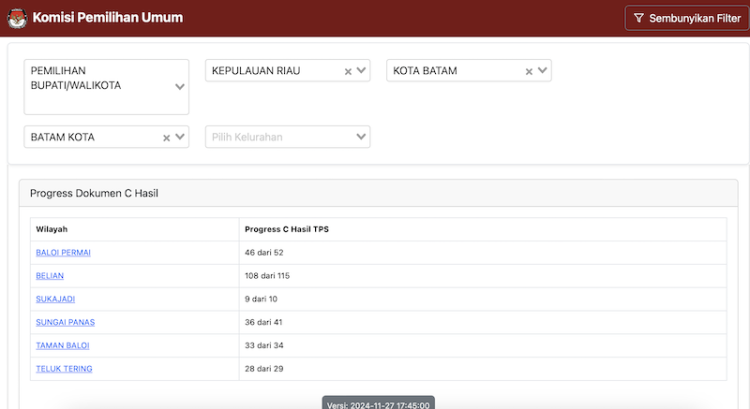Open the Pemilihan Bupati/Walikota dropdown
The width and height of the screenshot is (750, 409).
tap(107, 87)
